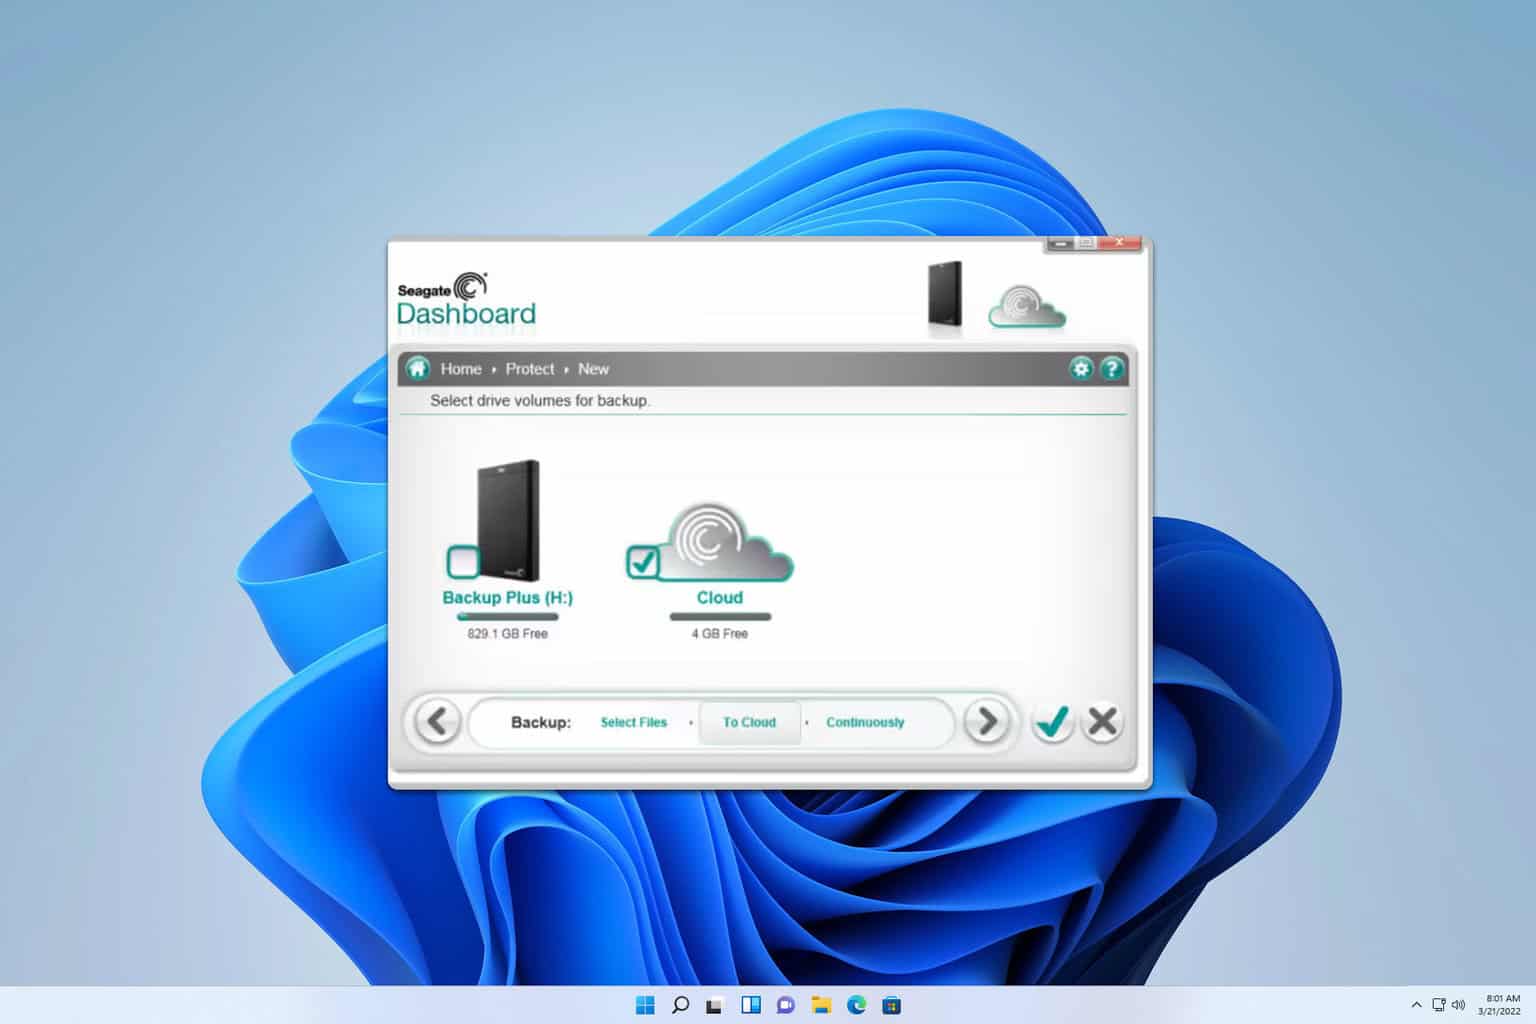The height and width of the screenshot is (1024, 1536).
Task: Uncheck the Cloud checkbox
Action: coord(642,562)
